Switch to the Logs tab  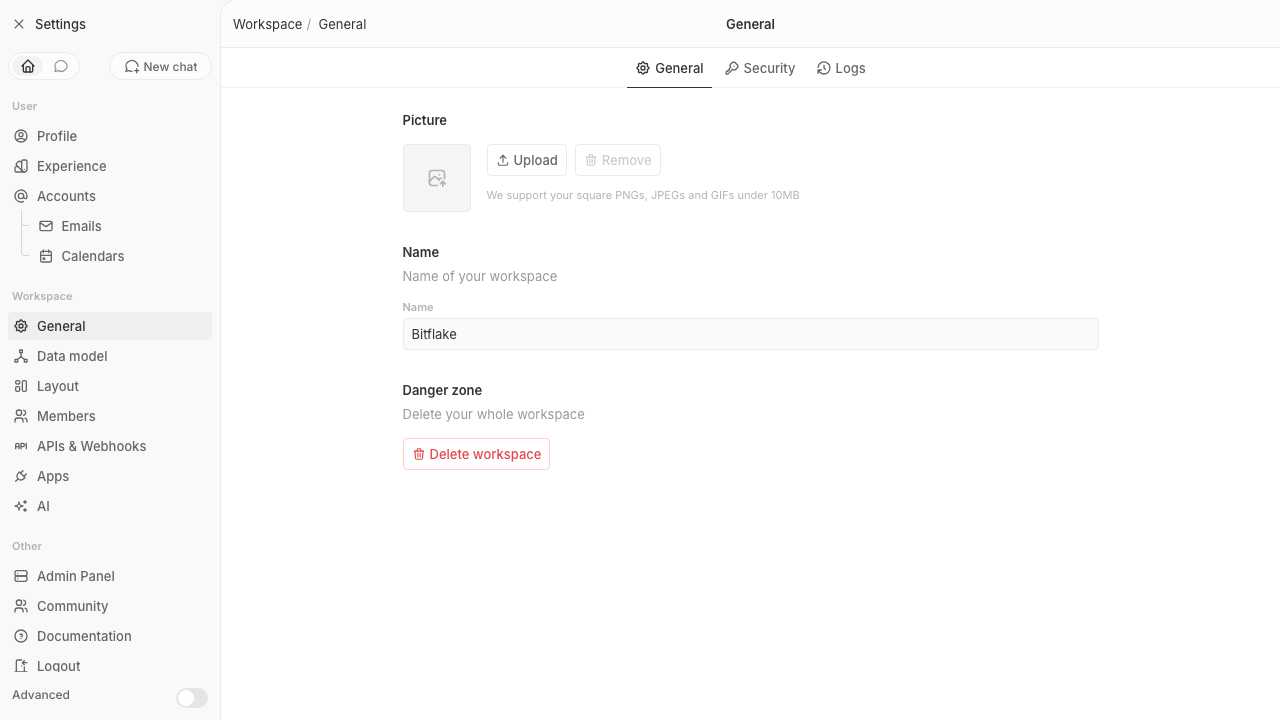tap(841, 68)
